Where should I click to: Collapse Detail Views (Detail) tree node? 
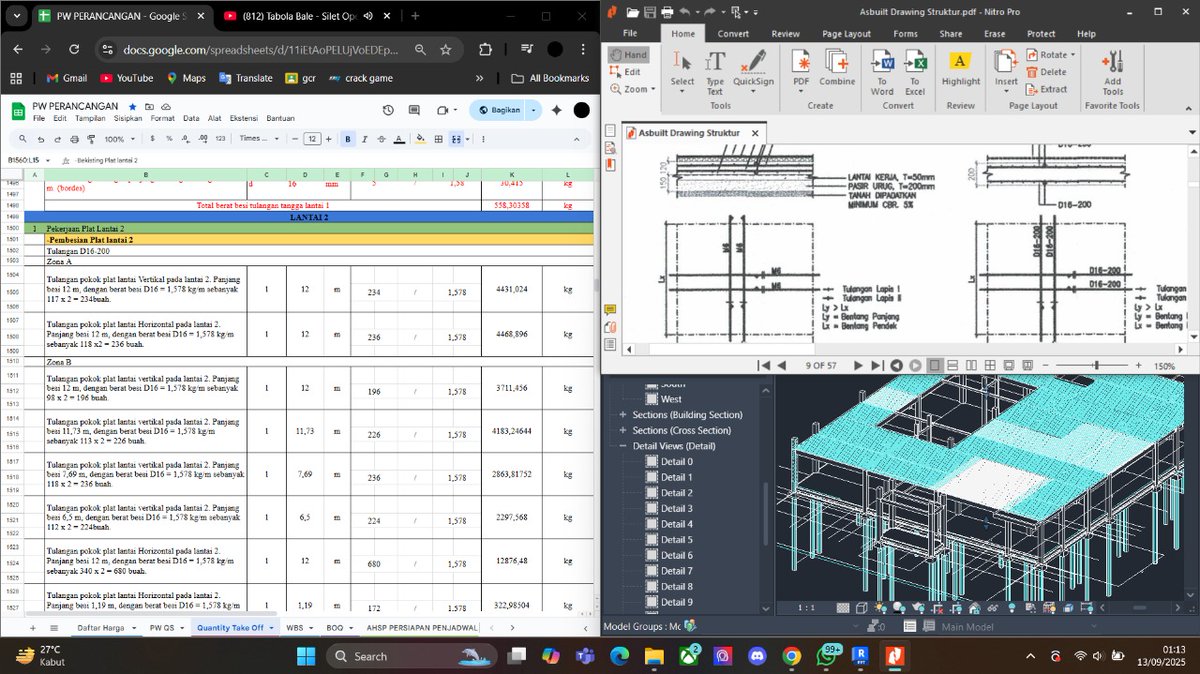[x=622, y=446]
